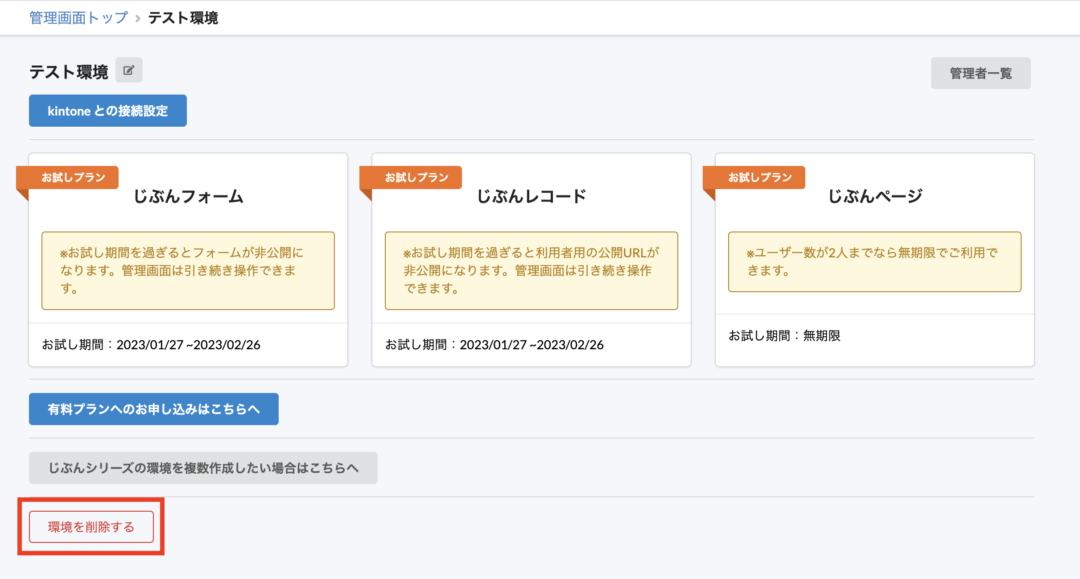Viewport: 1080px width, 579px height.
Task: Select テスト環境 in the breadcrumb
Action: tap(183, 18)
